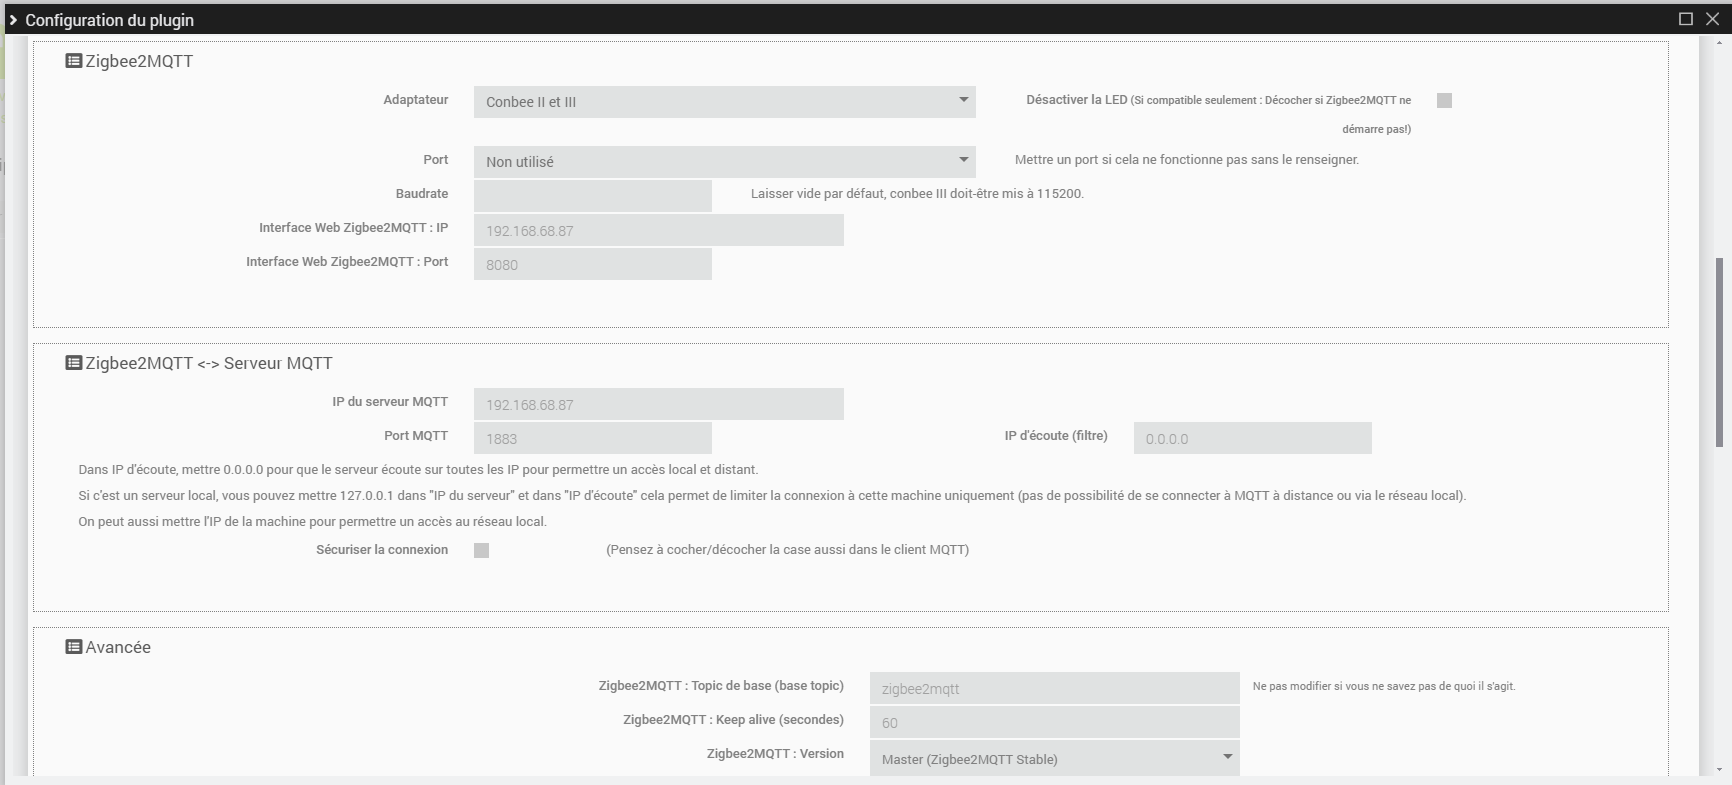Click the Baudrate input field

pos(593,196)
